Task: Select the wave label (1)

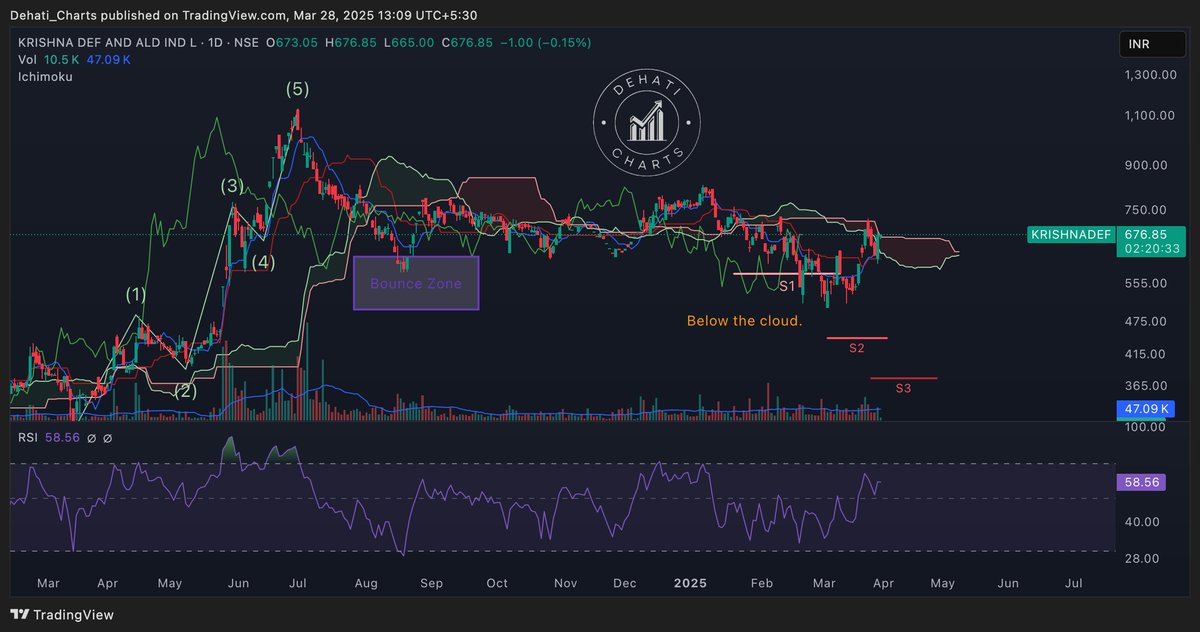Action: pos(136,295)
